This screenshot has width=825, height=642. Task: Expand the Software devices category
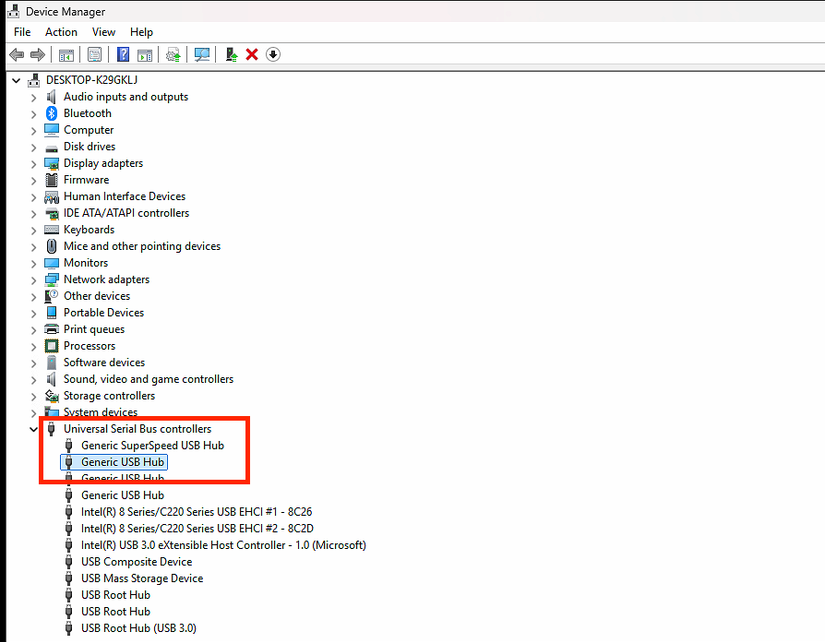point(34,363)
